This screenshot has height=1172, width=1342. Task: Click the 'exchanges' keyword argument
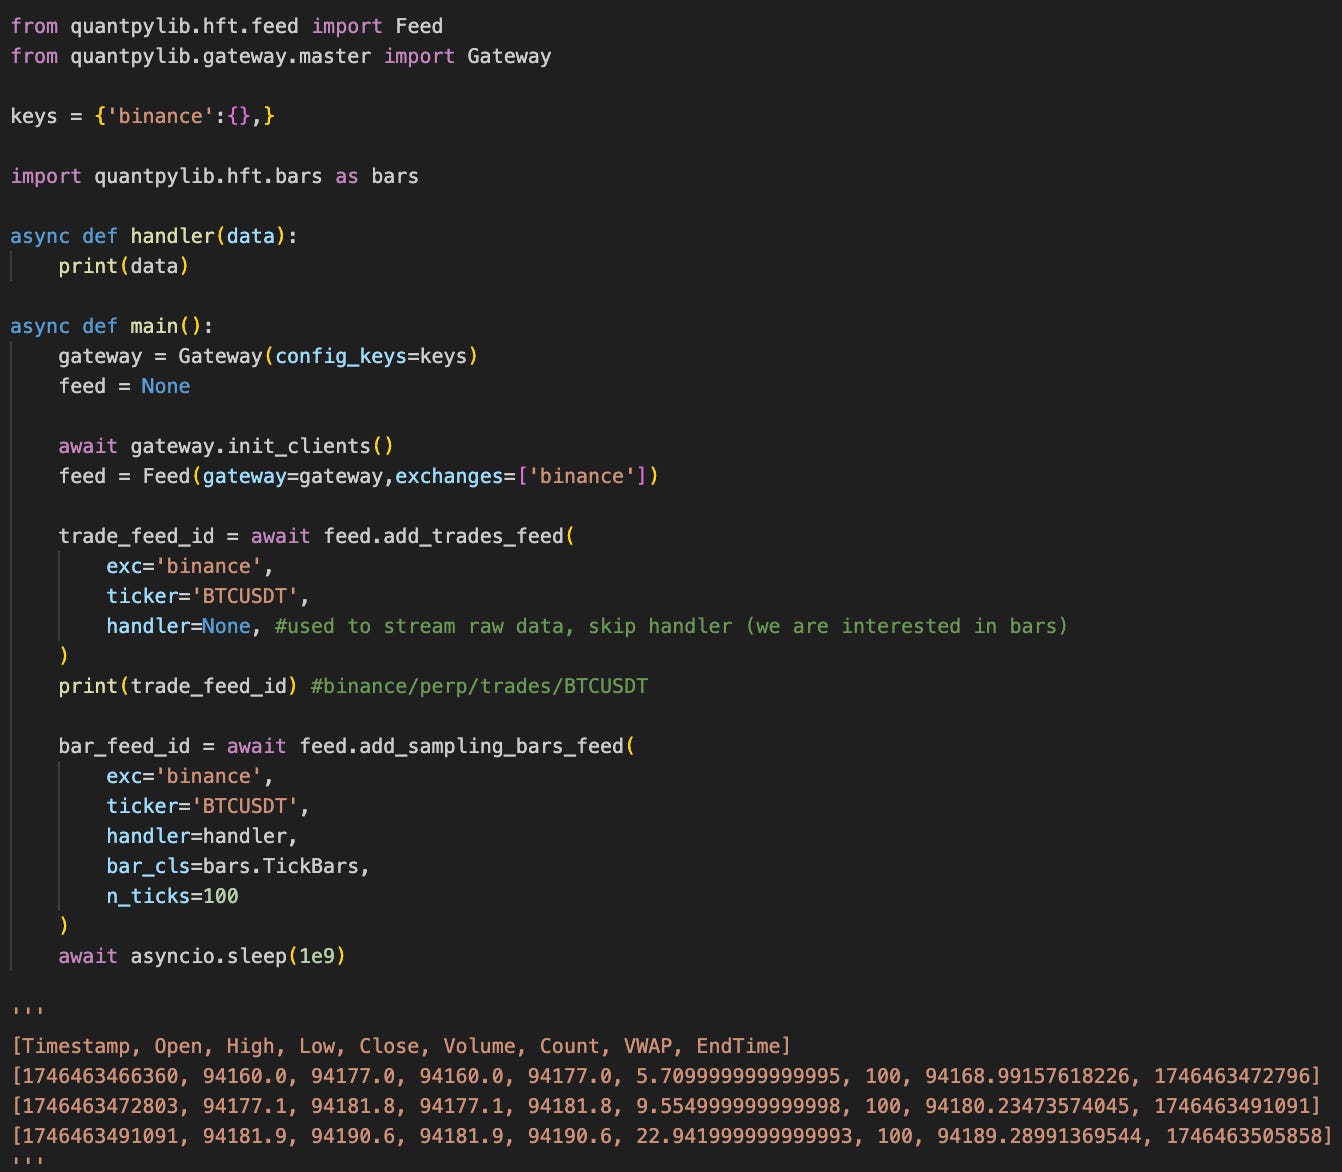click(x=449, y=476)
